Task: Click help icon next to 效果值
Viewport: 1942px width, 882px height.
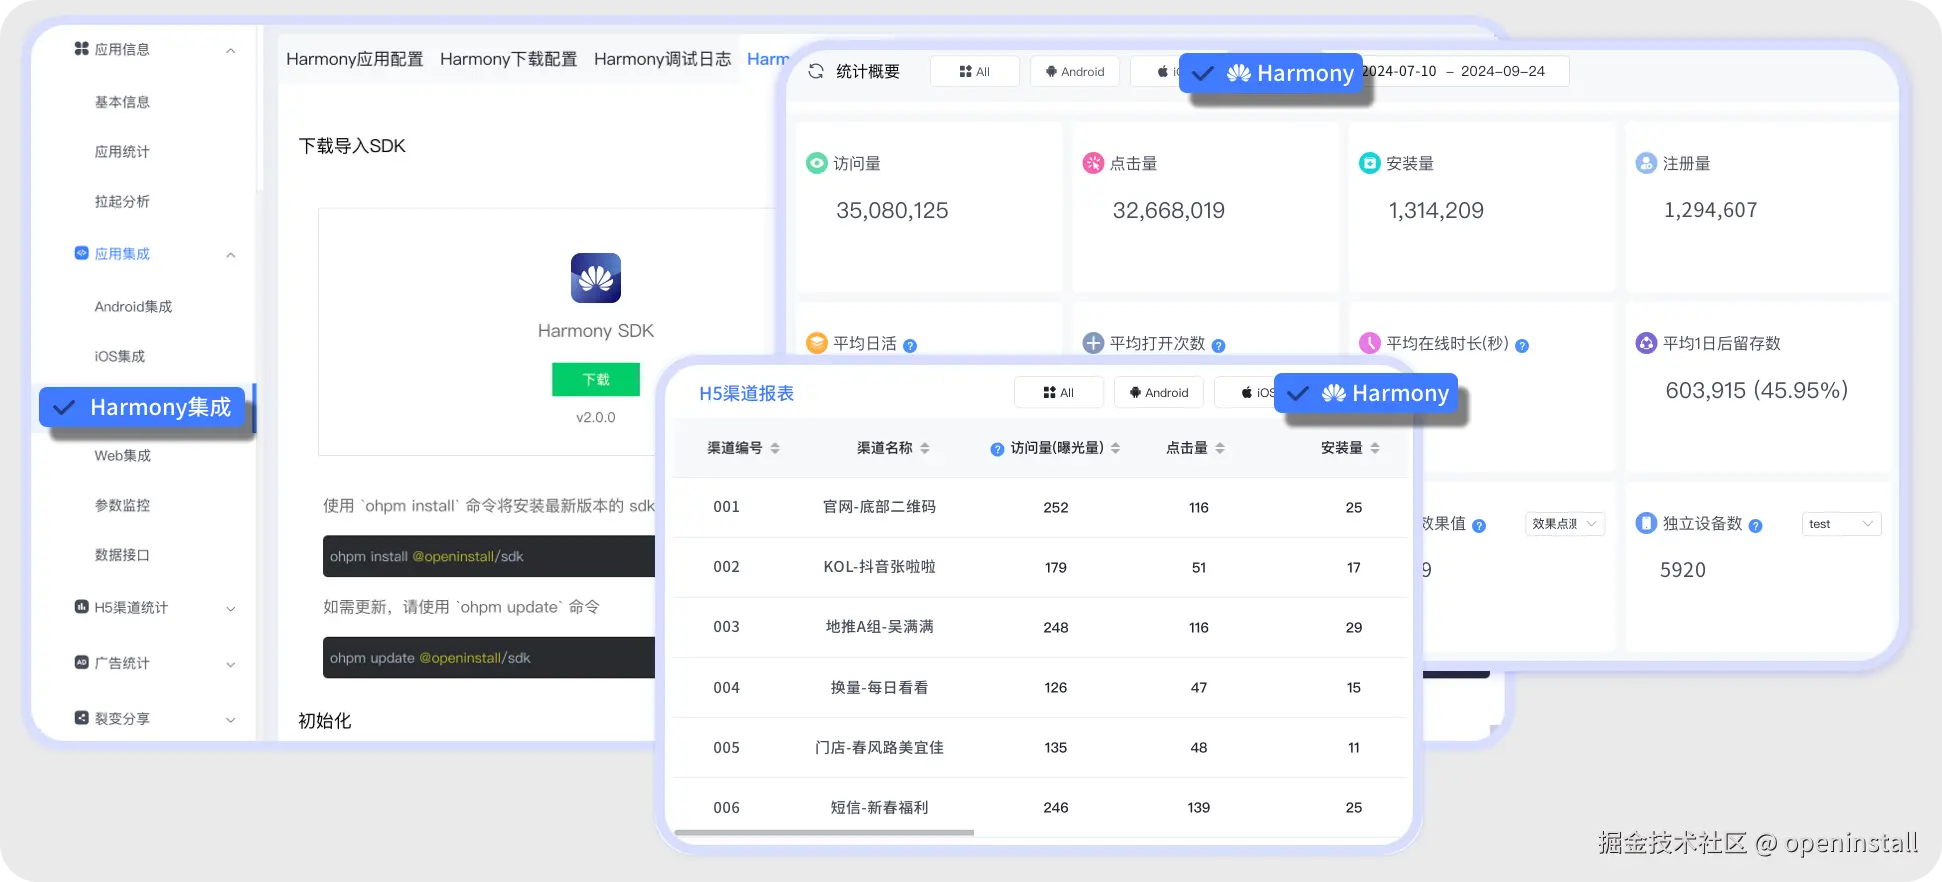Action: [x=1479, y=526]
